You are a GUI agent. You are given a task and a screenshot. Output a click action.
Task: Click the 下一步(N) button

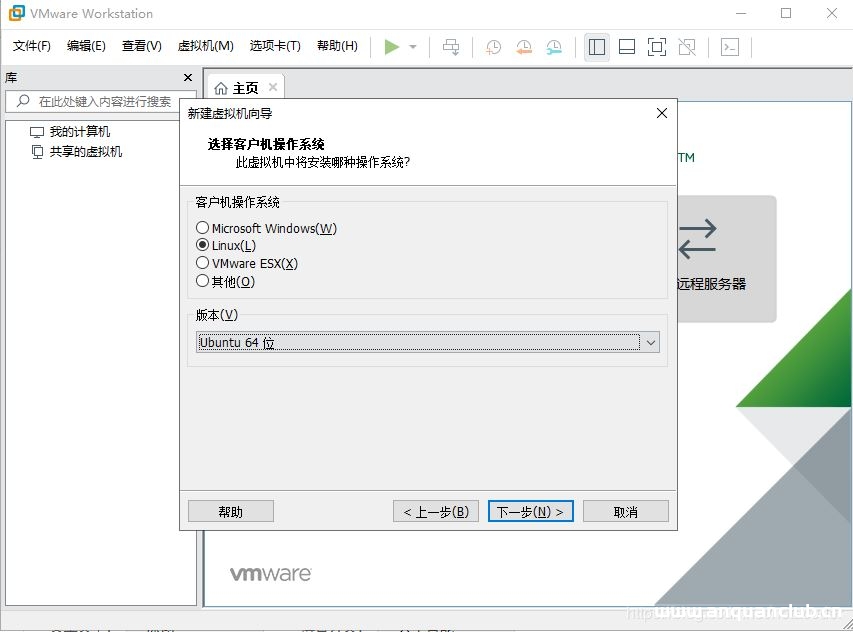(x=529, y=510)
